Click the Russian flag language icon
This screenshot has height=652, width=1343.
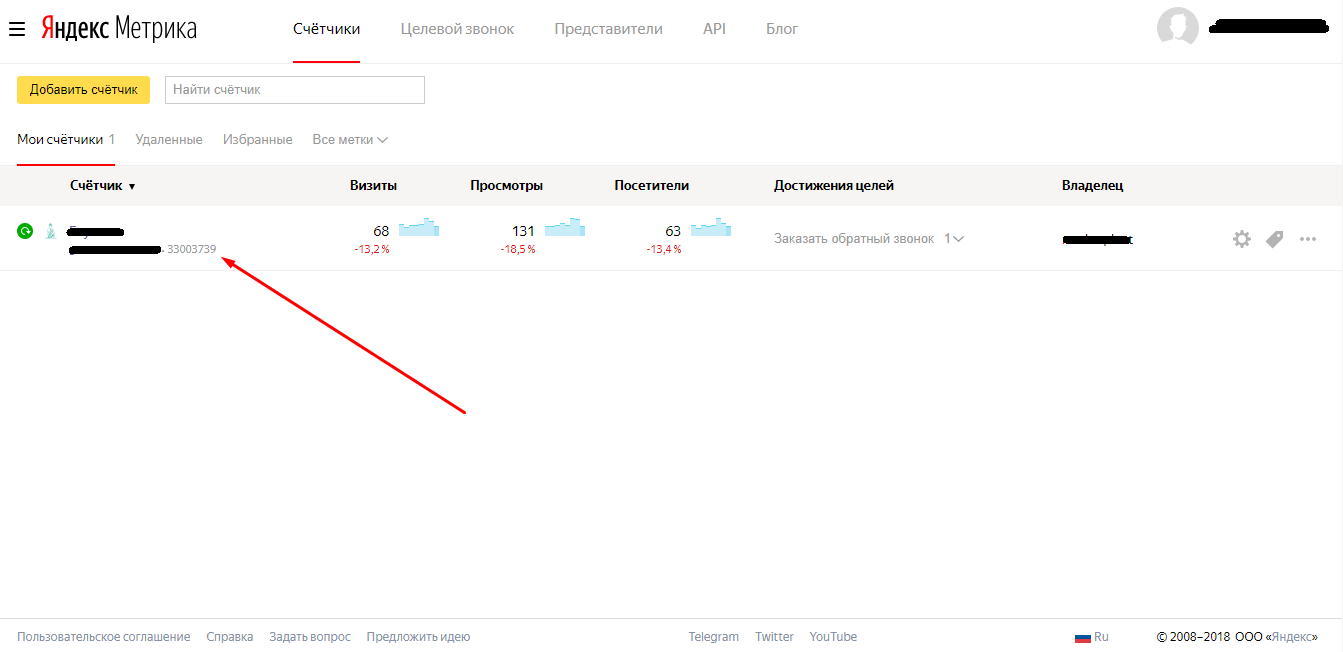coord(1082,637)
